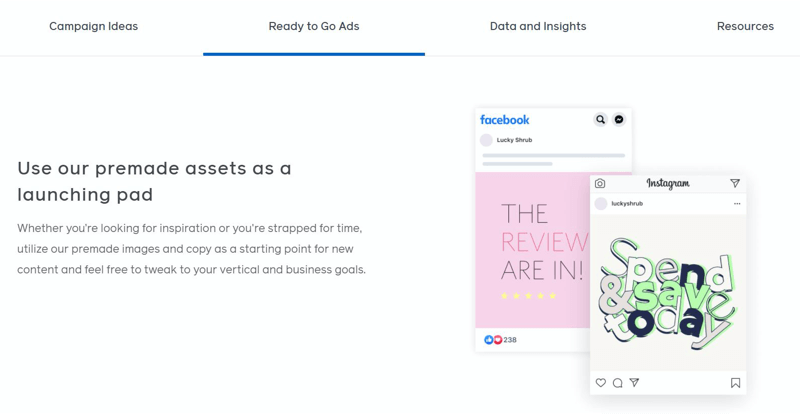Click the Lucky Shrub profile name
Image resolution: width=800 pixels, height=414 pixels.
pyautogui.click(x=514, y=140)
